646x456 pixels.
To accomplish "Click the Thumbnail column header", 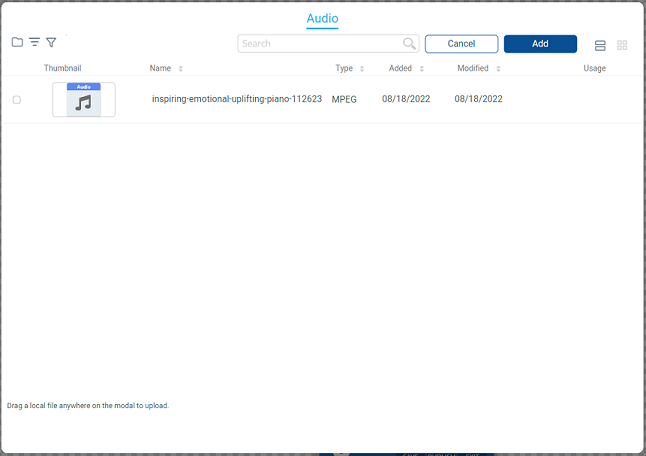I will click(63, 68).
